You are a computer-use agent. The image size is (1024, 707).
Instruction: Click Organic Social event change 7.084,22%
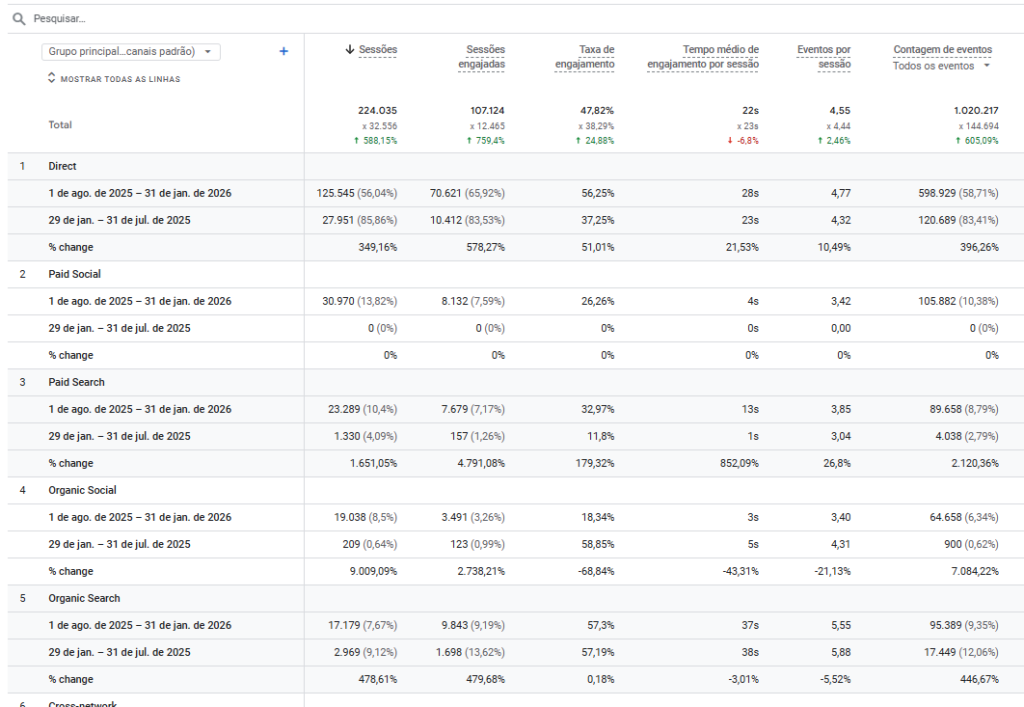click(x=974, y=571)
